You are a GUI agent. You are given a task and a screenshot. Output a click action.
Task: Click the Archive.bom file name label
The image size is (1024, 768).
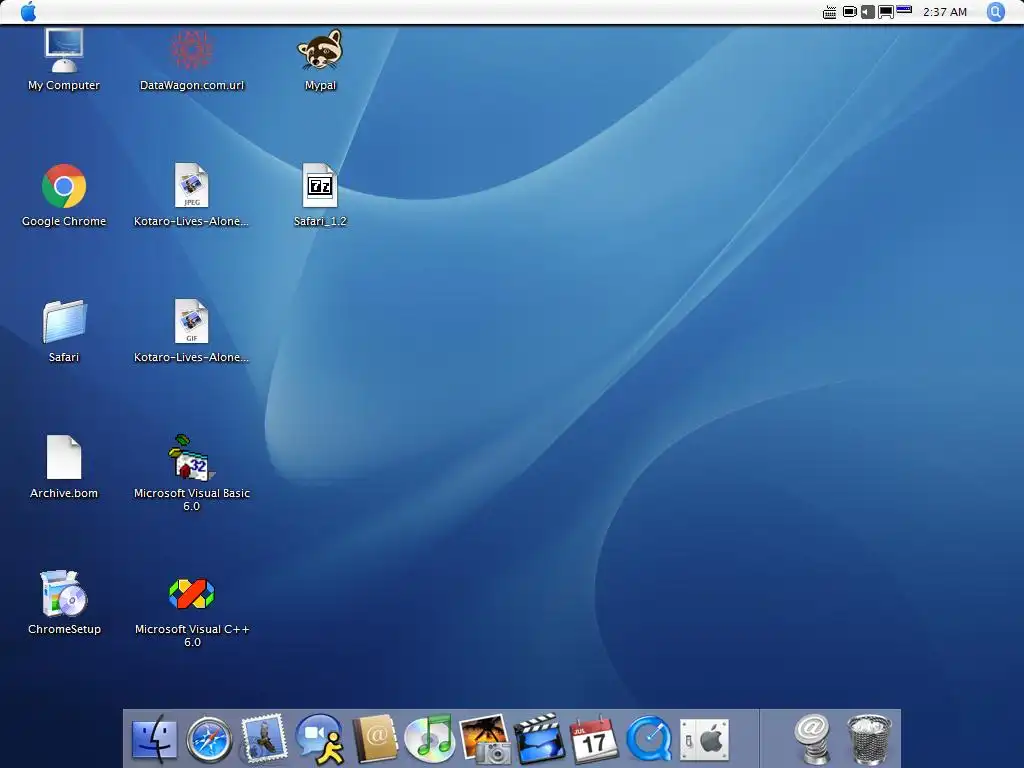64,493
